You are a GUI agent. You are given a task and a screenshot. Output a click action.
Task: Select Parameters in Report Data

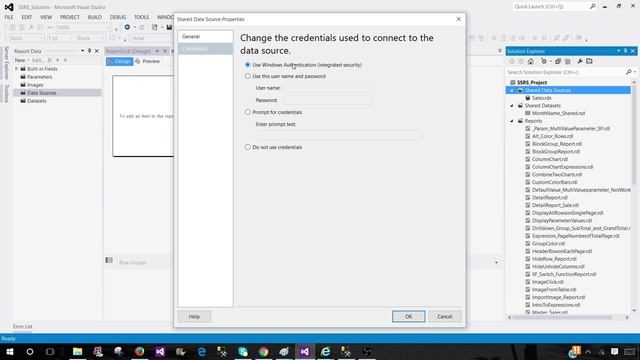click(x=39, y=77)
